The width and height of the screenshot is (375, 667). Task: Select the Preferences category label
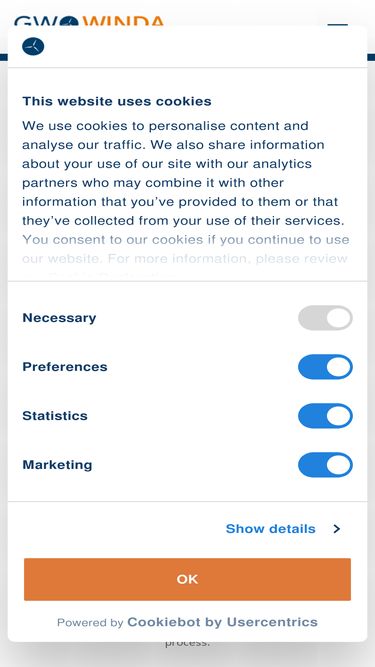(x=65, y=367)
